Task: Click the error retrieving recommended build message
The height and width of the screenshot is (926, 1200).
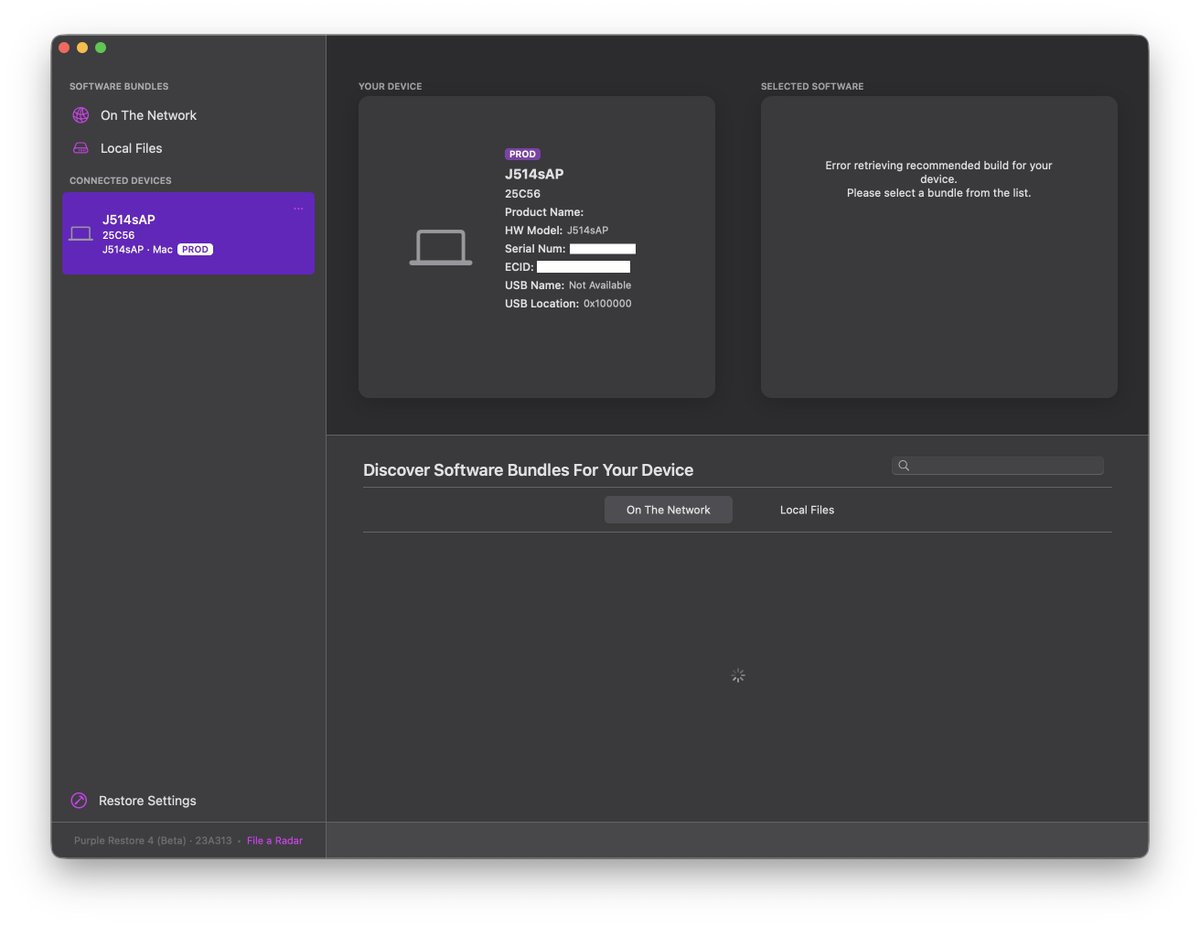Action: (x=939, y=179)
